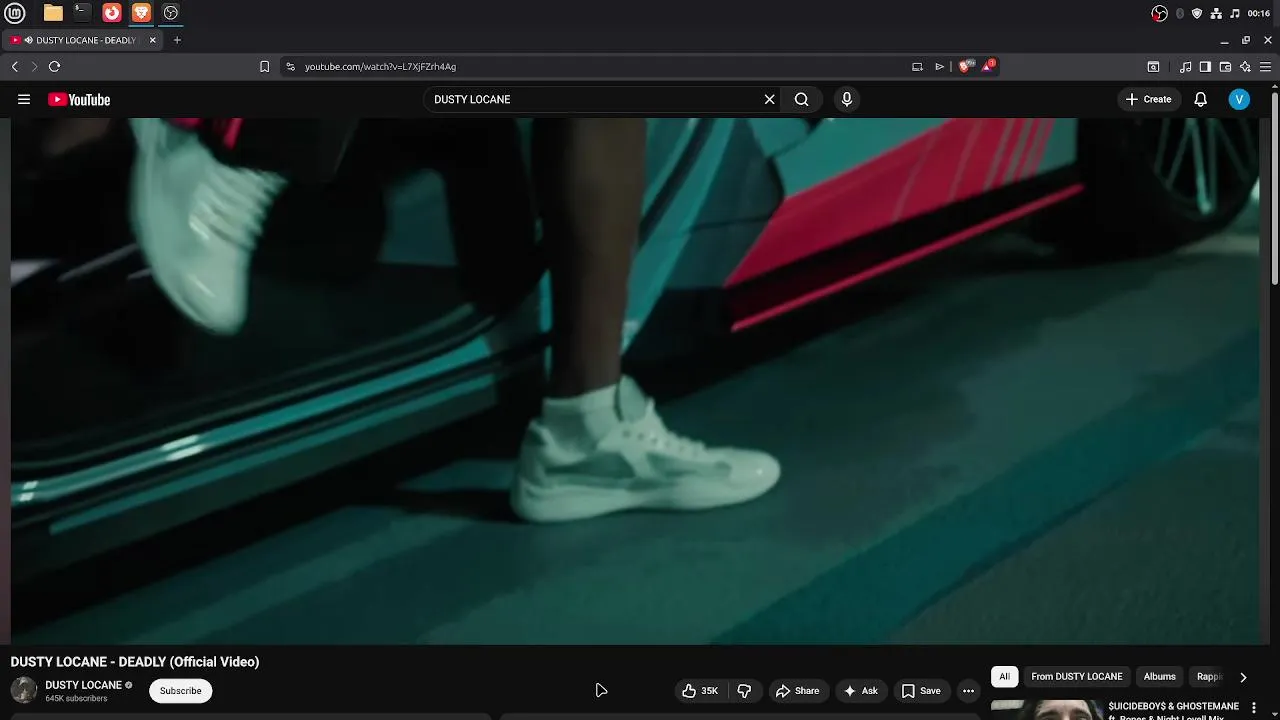1280x720 pixels.
Task: Open the Brave Rewards triangle icon
Action: coord(988,66)
